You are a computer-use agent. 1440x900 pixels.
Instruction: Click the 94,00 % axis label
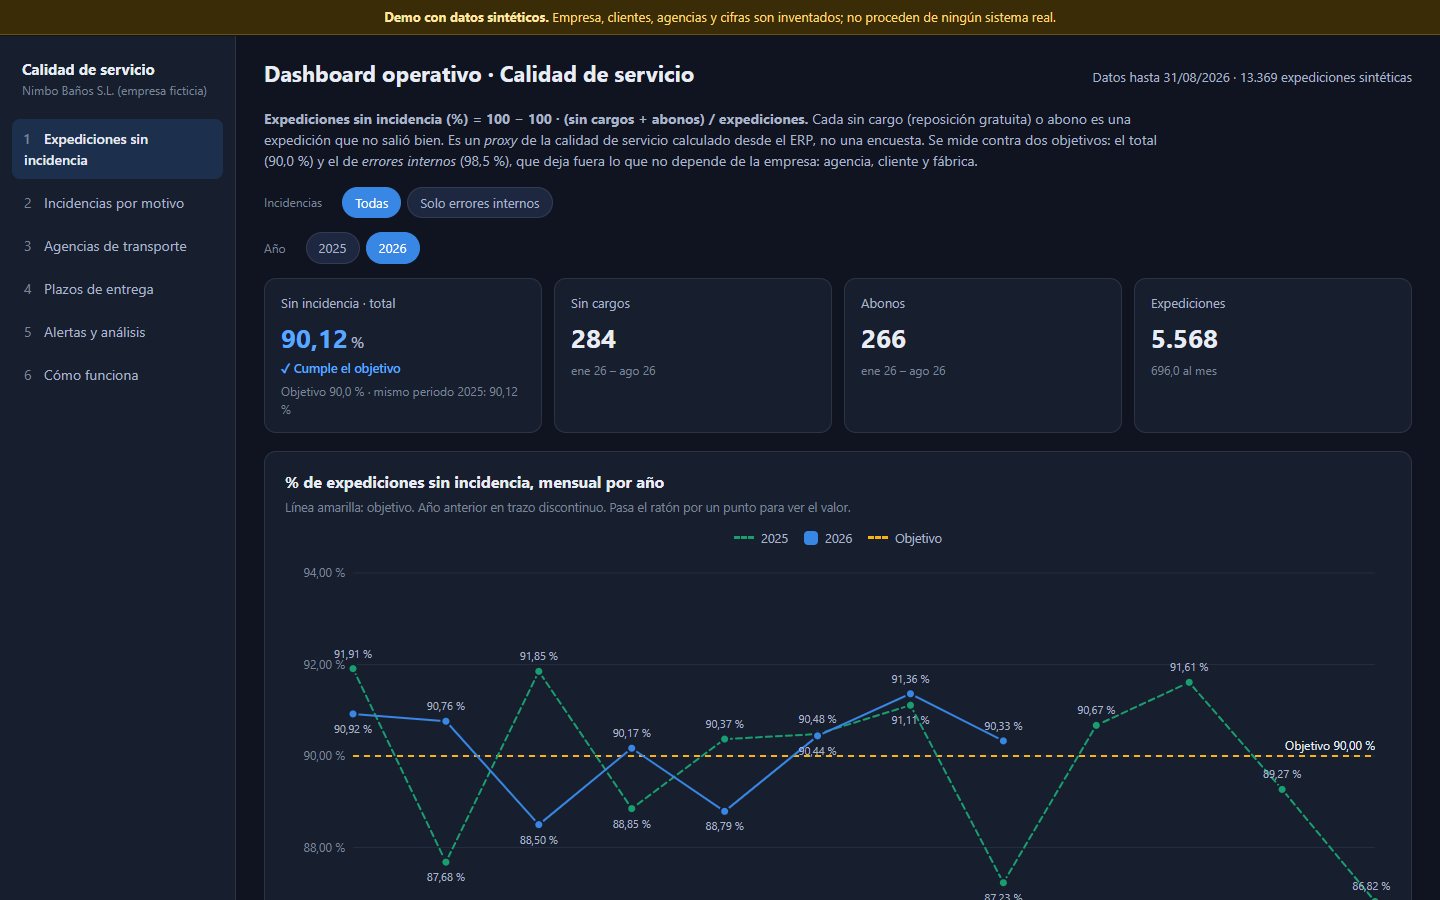324,573
